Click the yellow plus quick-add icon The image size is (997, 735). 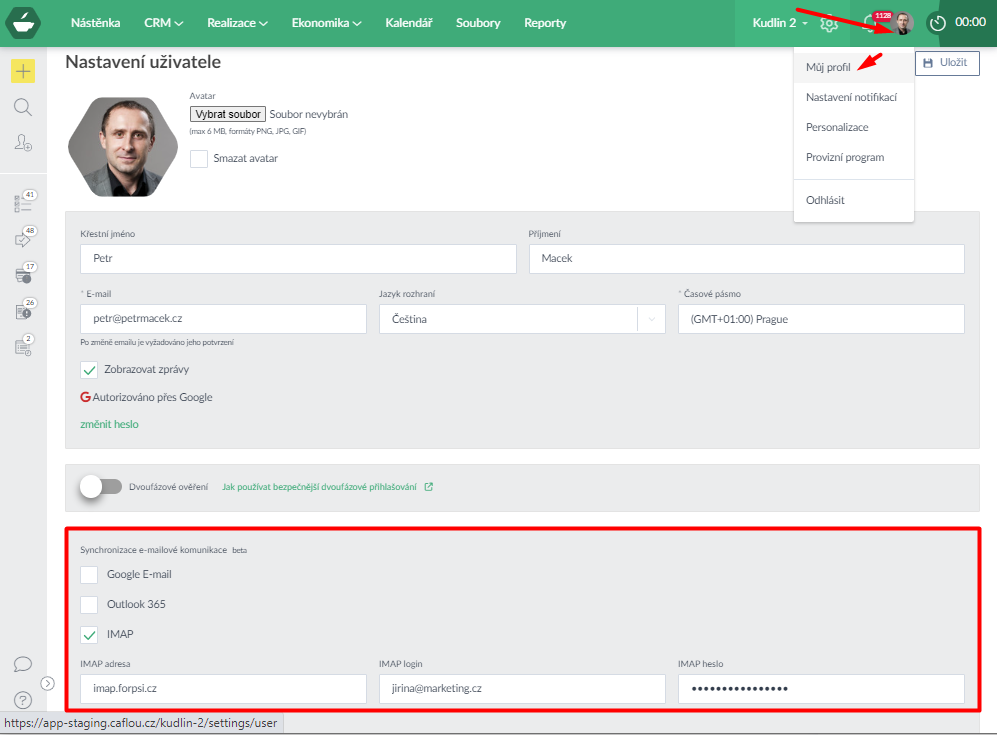tap(23, 71)
